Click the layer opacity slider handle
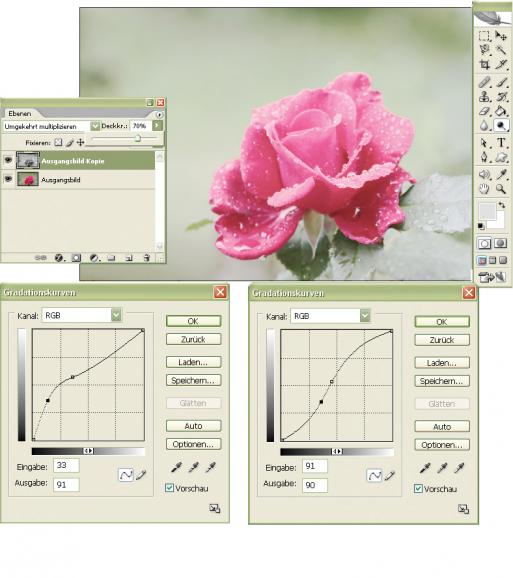 click(x=137, y=138)
